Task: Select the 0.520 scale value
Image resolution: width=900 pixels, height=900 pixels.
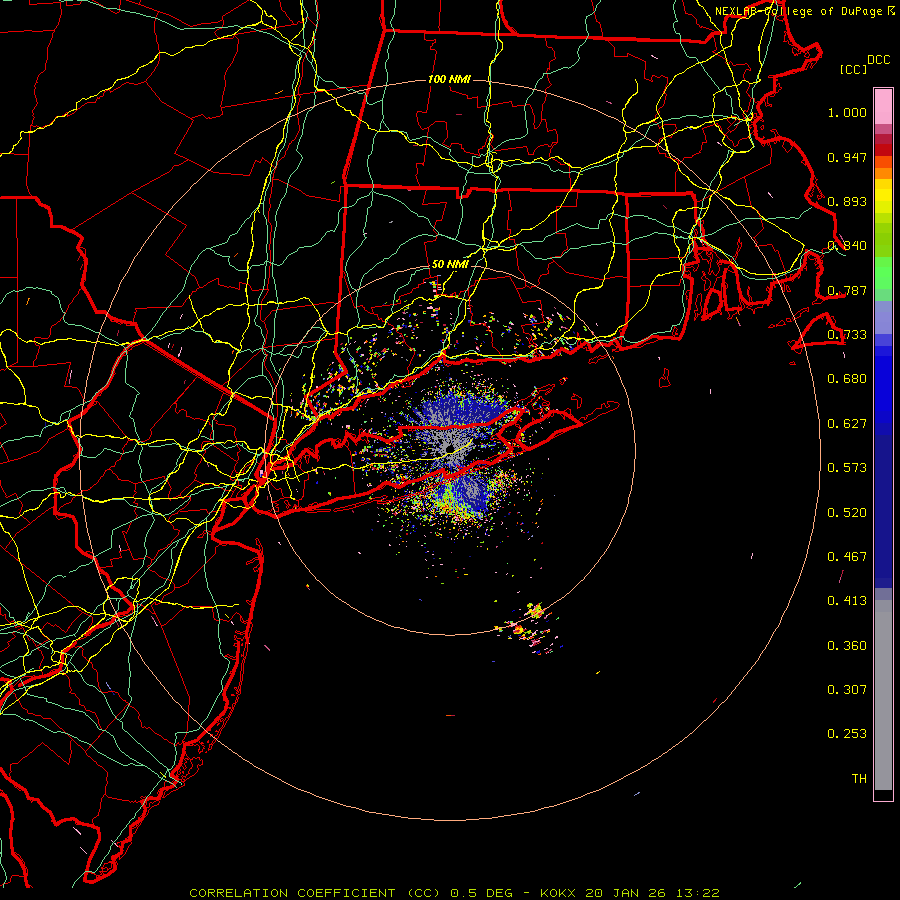Action: pos(847,513)
